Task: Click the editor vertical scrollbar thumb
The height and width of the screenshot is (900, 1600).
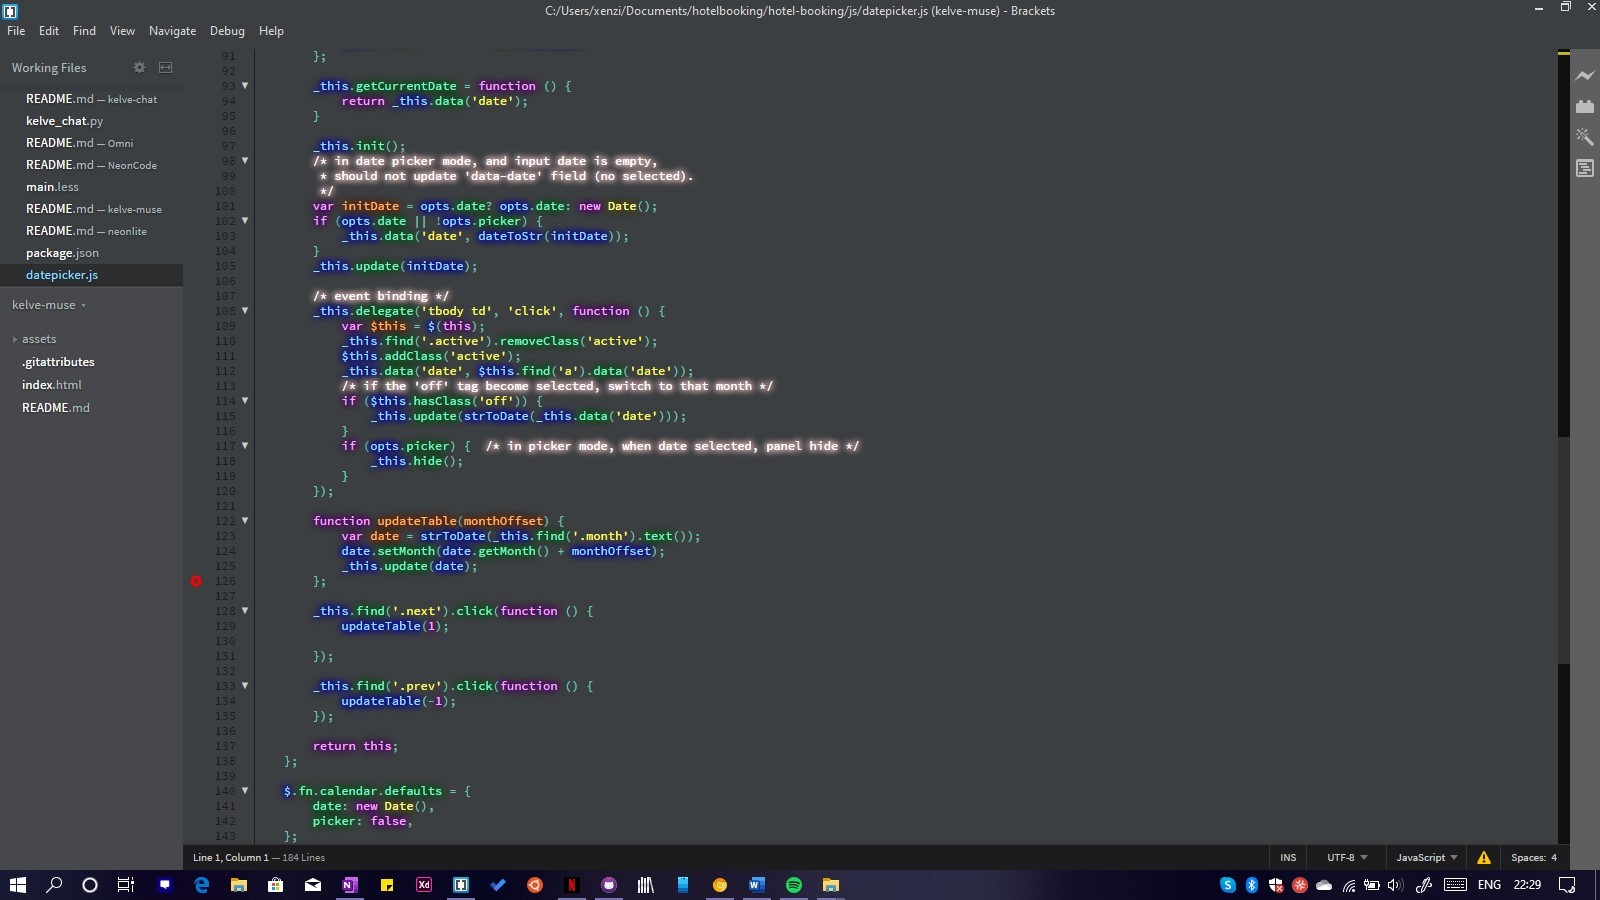Action: [1563, 551]
